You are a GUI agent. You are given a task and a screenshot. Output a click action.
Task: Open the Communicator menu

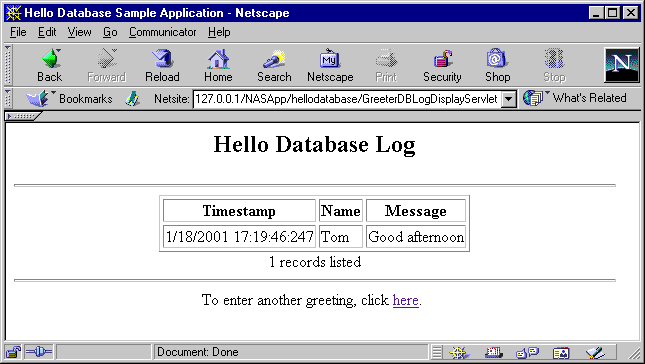point(162,32)
